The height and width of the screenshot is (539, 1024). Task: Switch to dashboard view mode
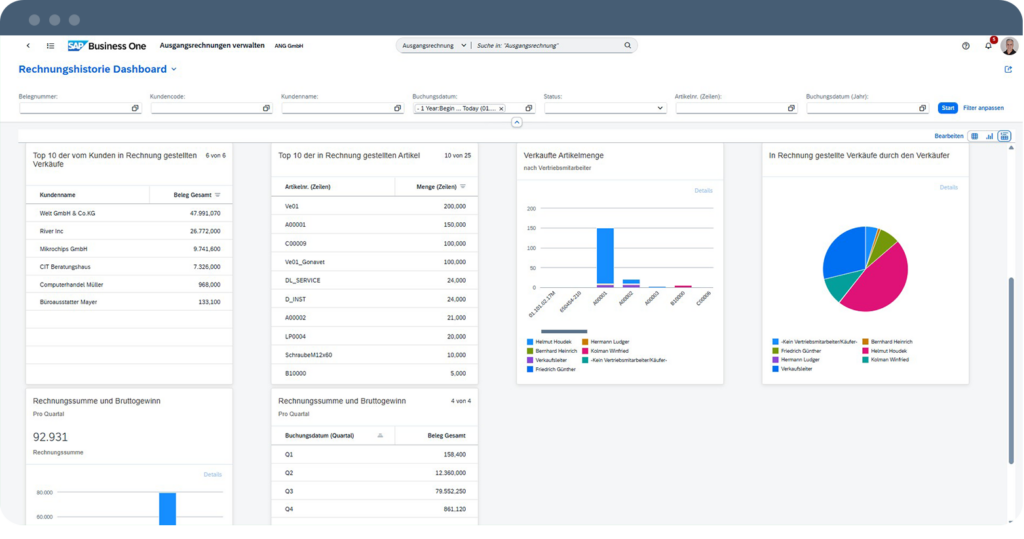click(x=1004, y=136)
